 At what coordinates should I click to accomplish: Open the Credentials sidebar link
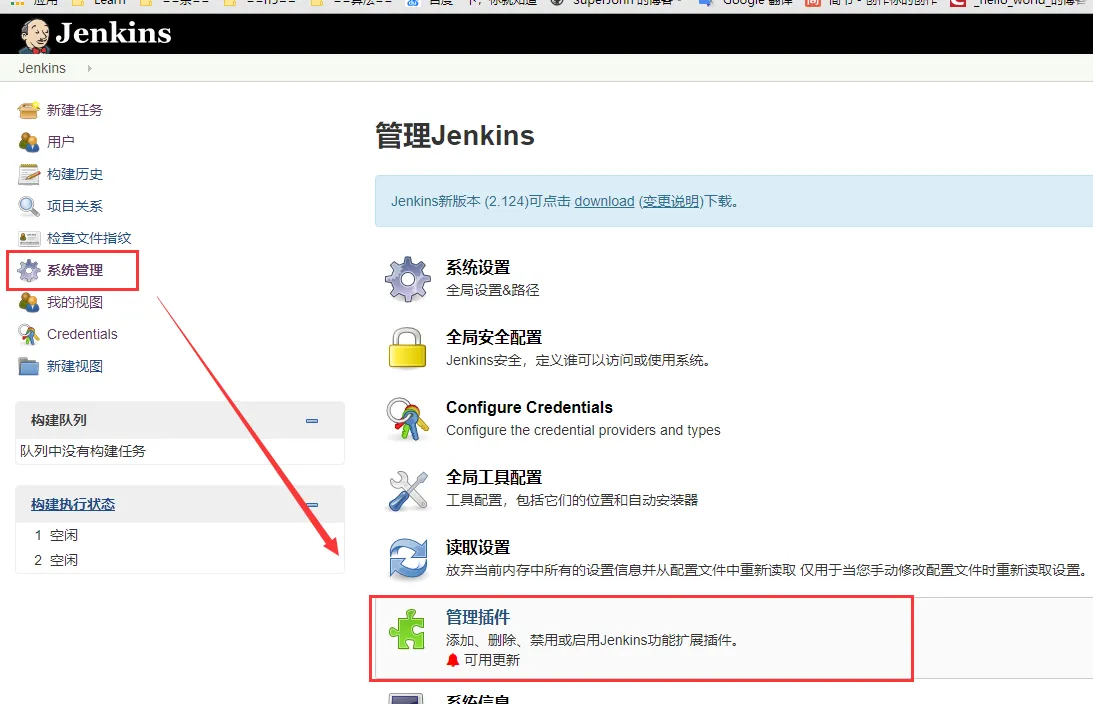pyautogui.click(x=82, y=335)
